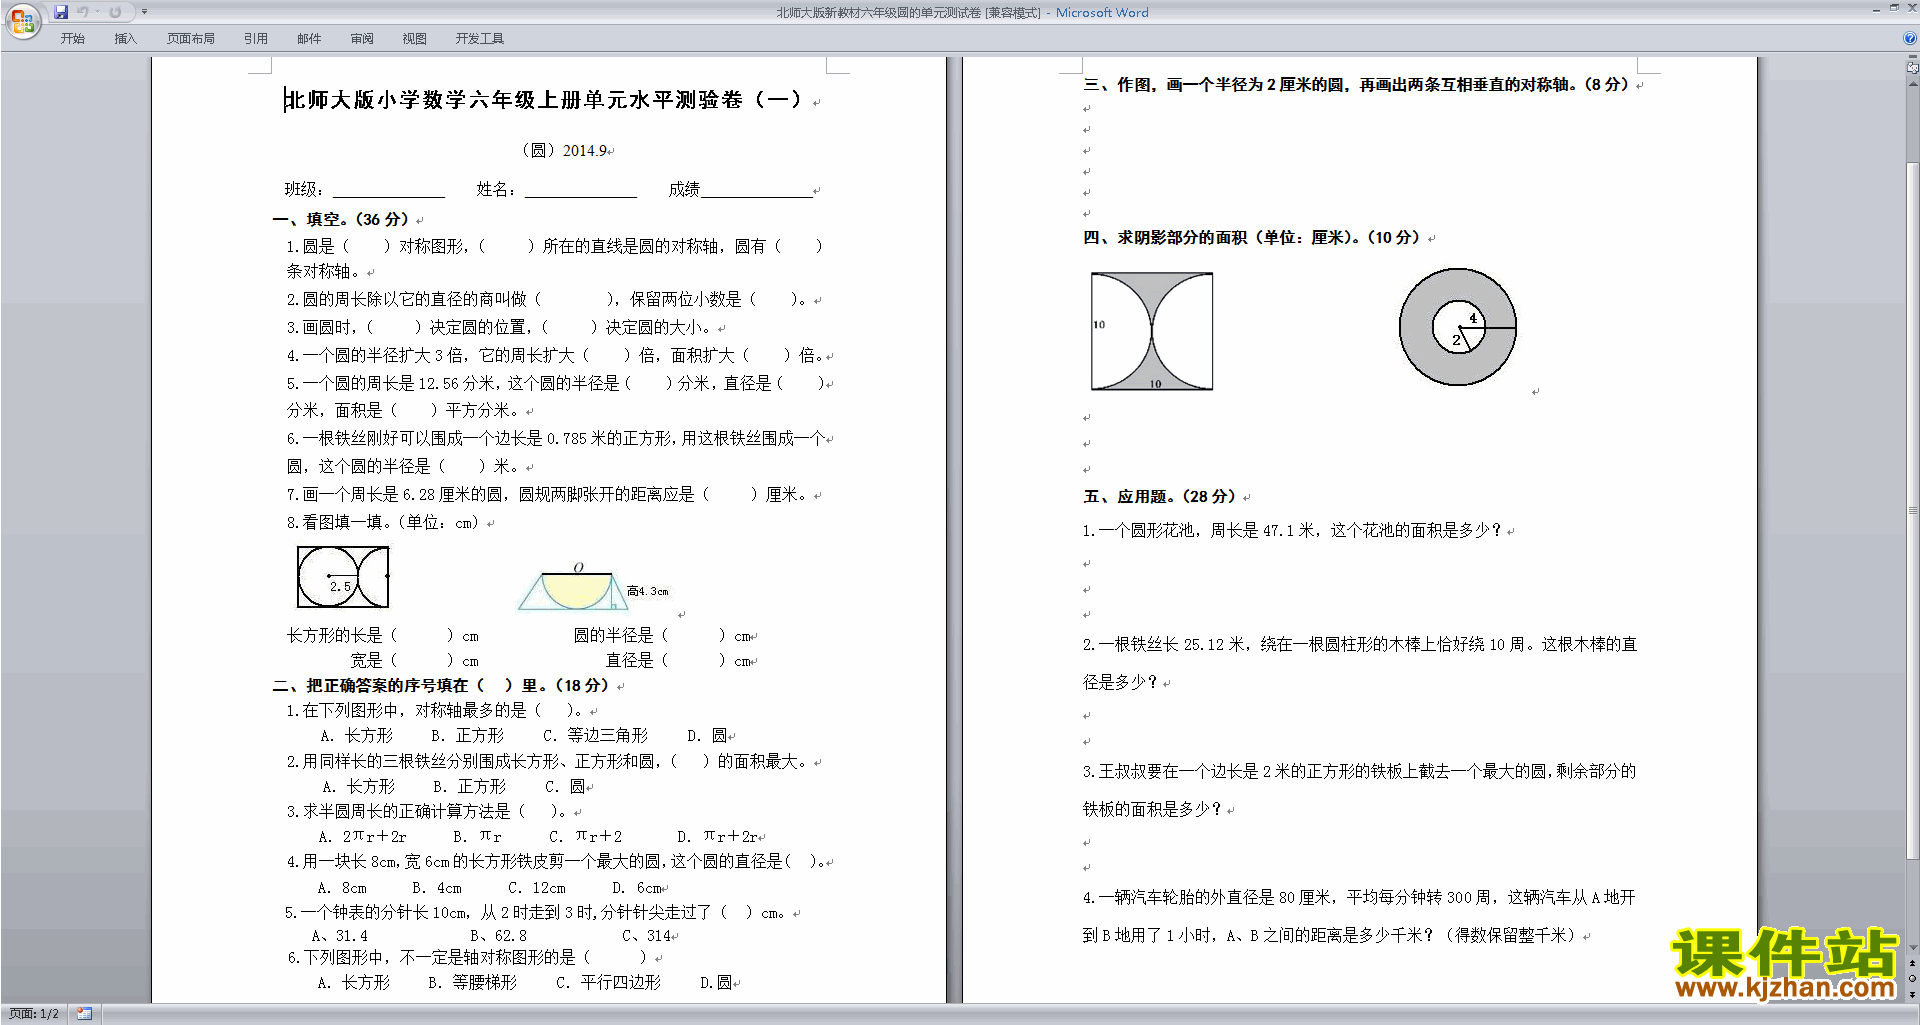Viewport: 1920px width, 1025px height.
Task: Click answer choice D. 圆 of question 1
Action: [x=708, y=735]
